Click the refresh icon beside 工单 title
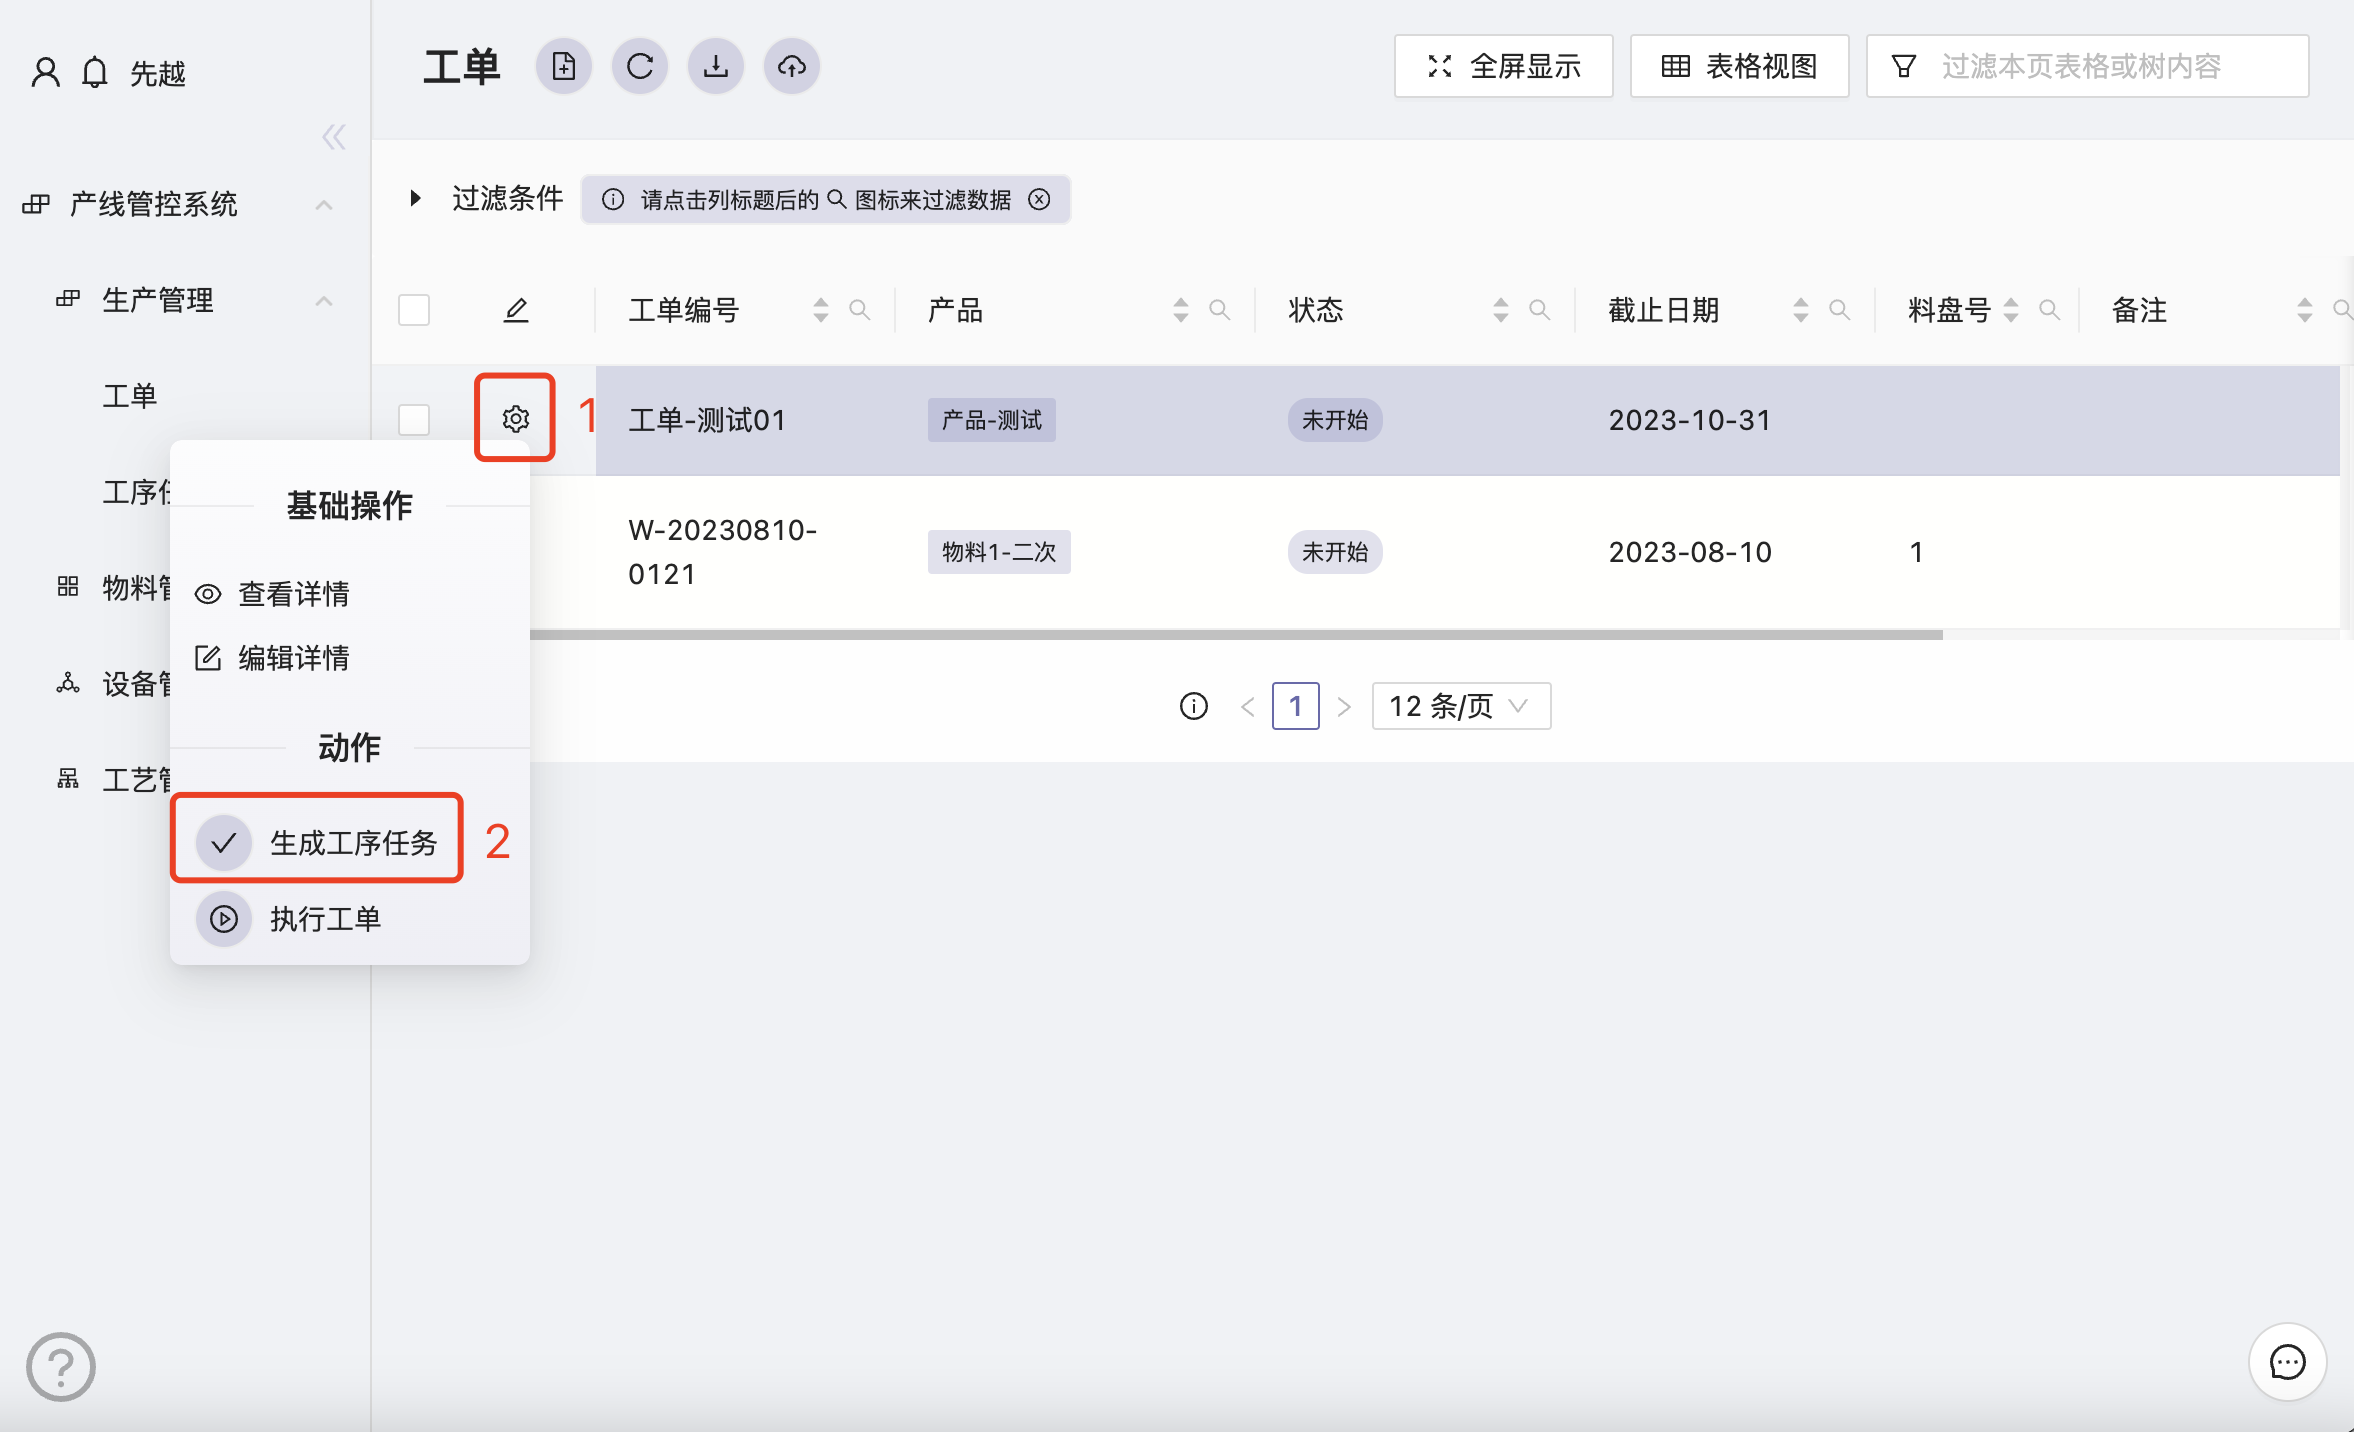The image size is (2354, 1432). (x=640, y=67)
